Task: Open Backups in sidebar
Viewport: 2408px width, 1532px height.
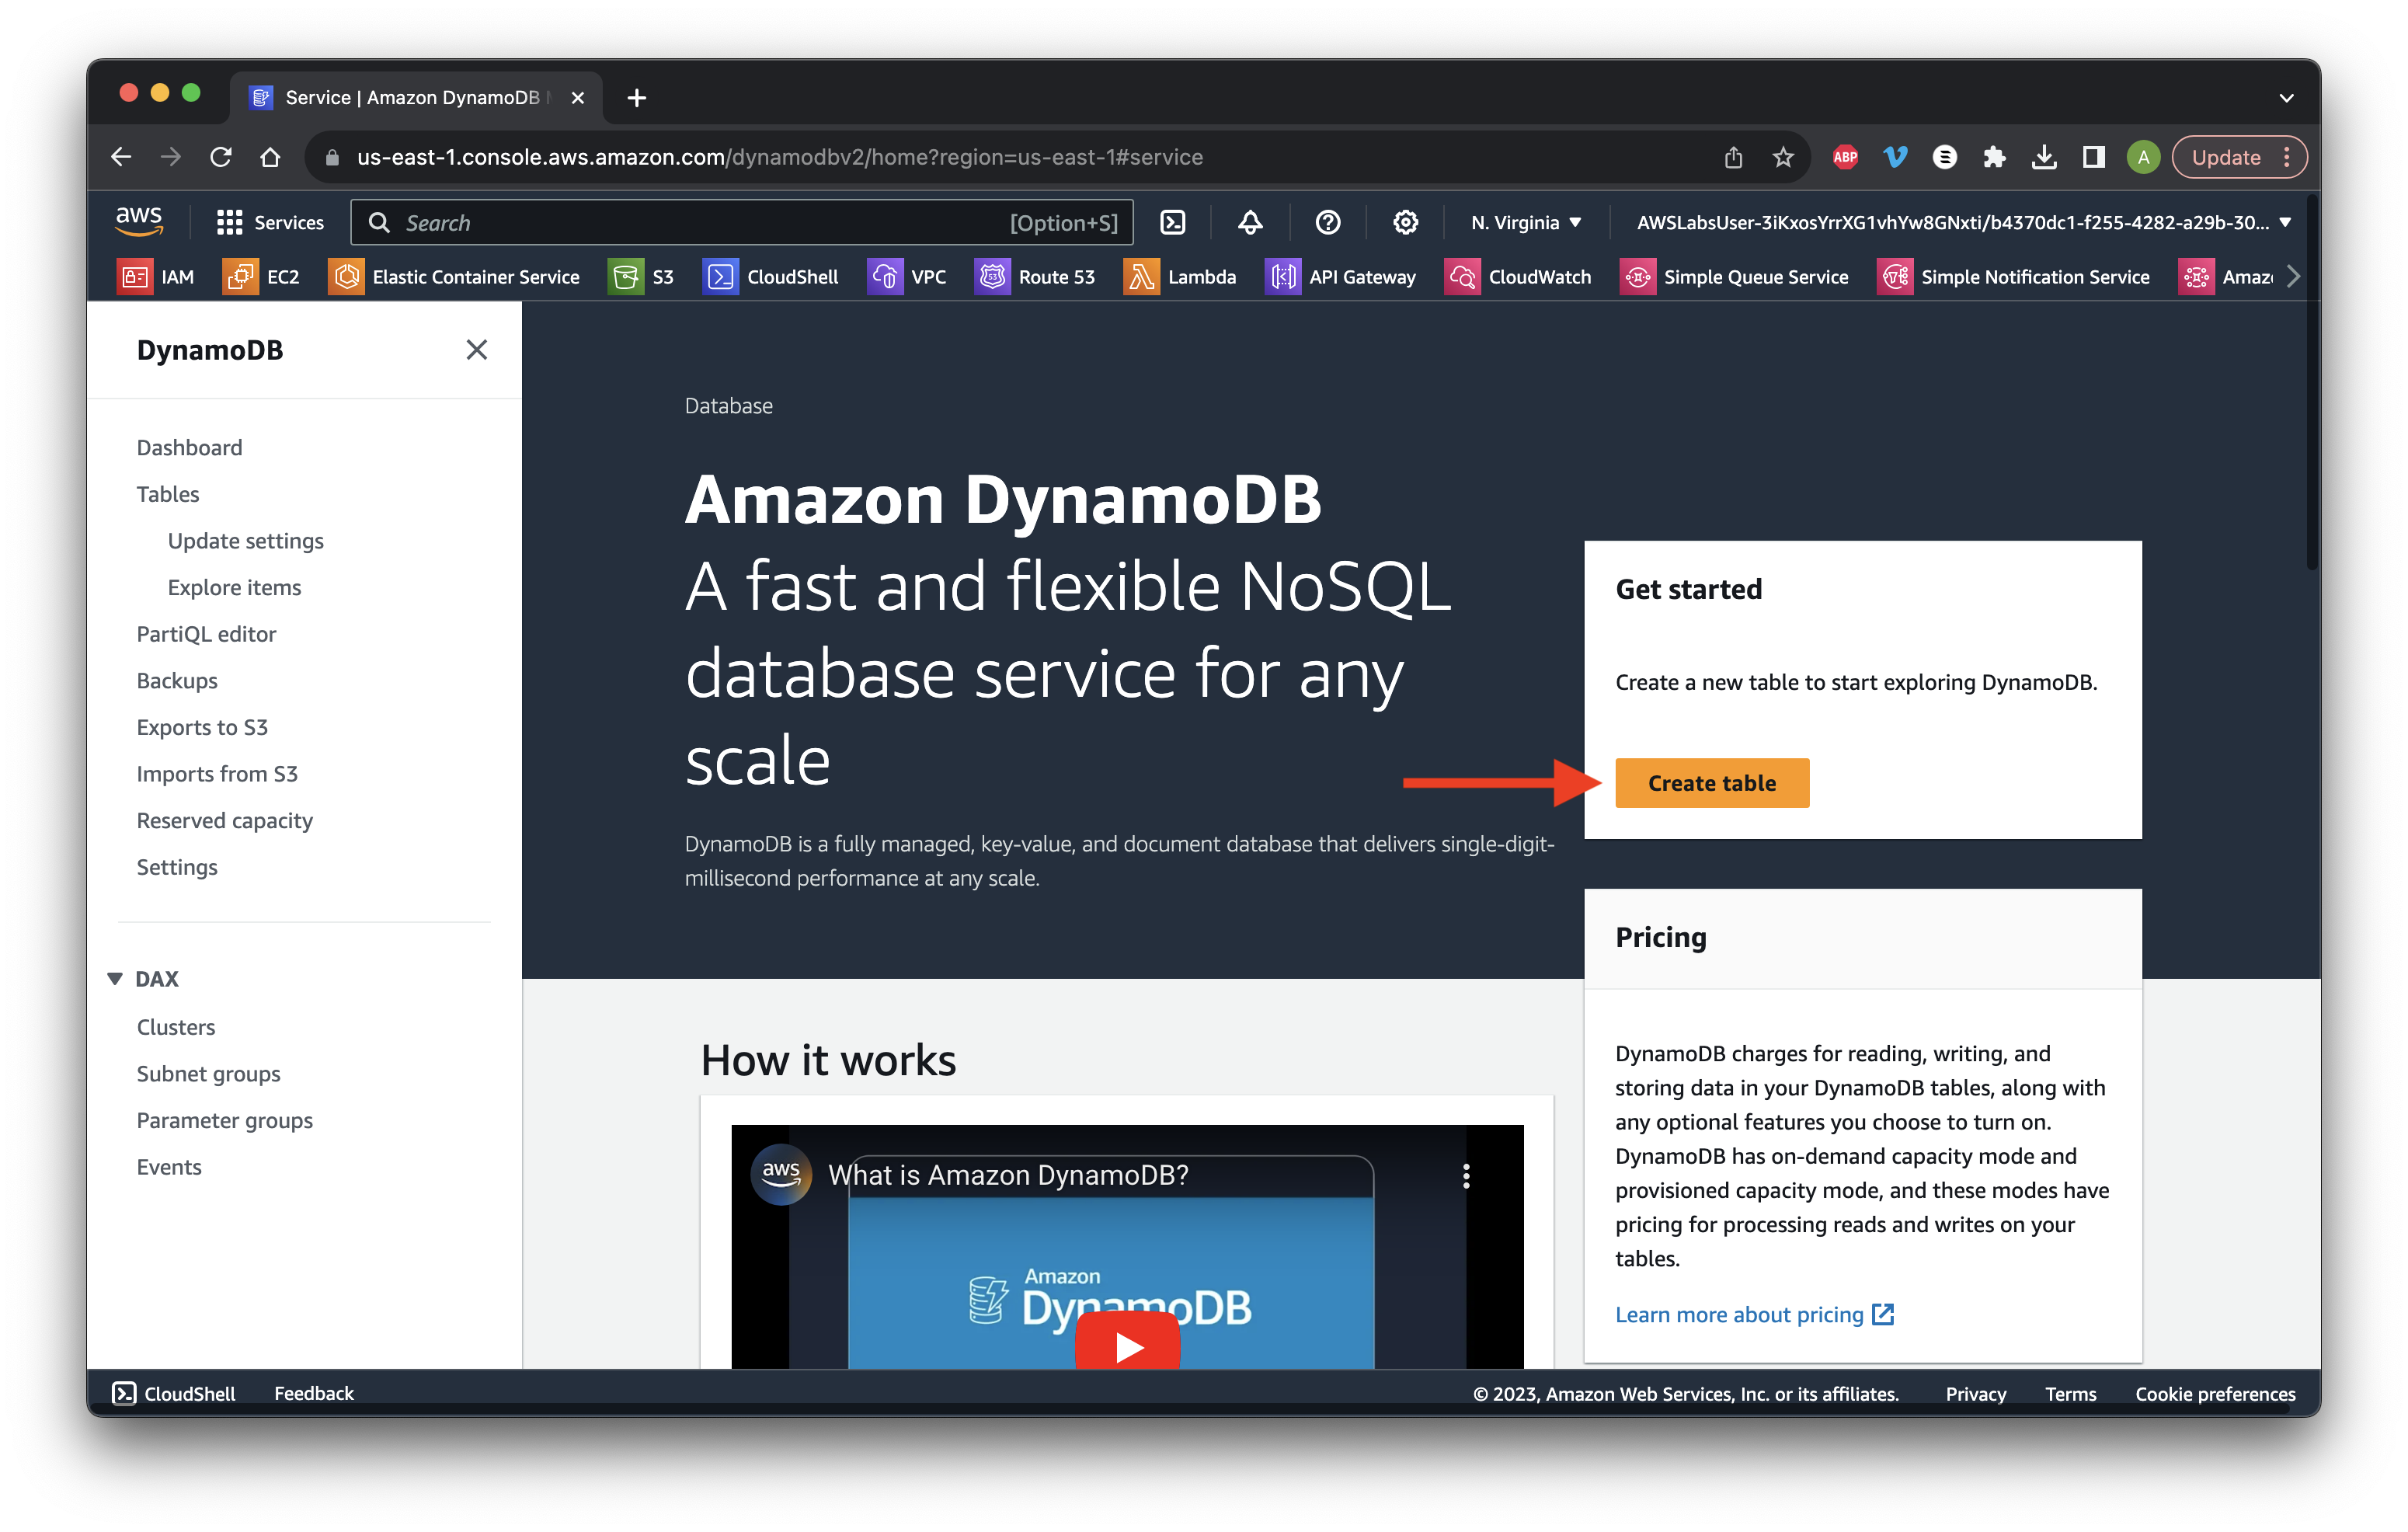Action: (x=177, y=680)
